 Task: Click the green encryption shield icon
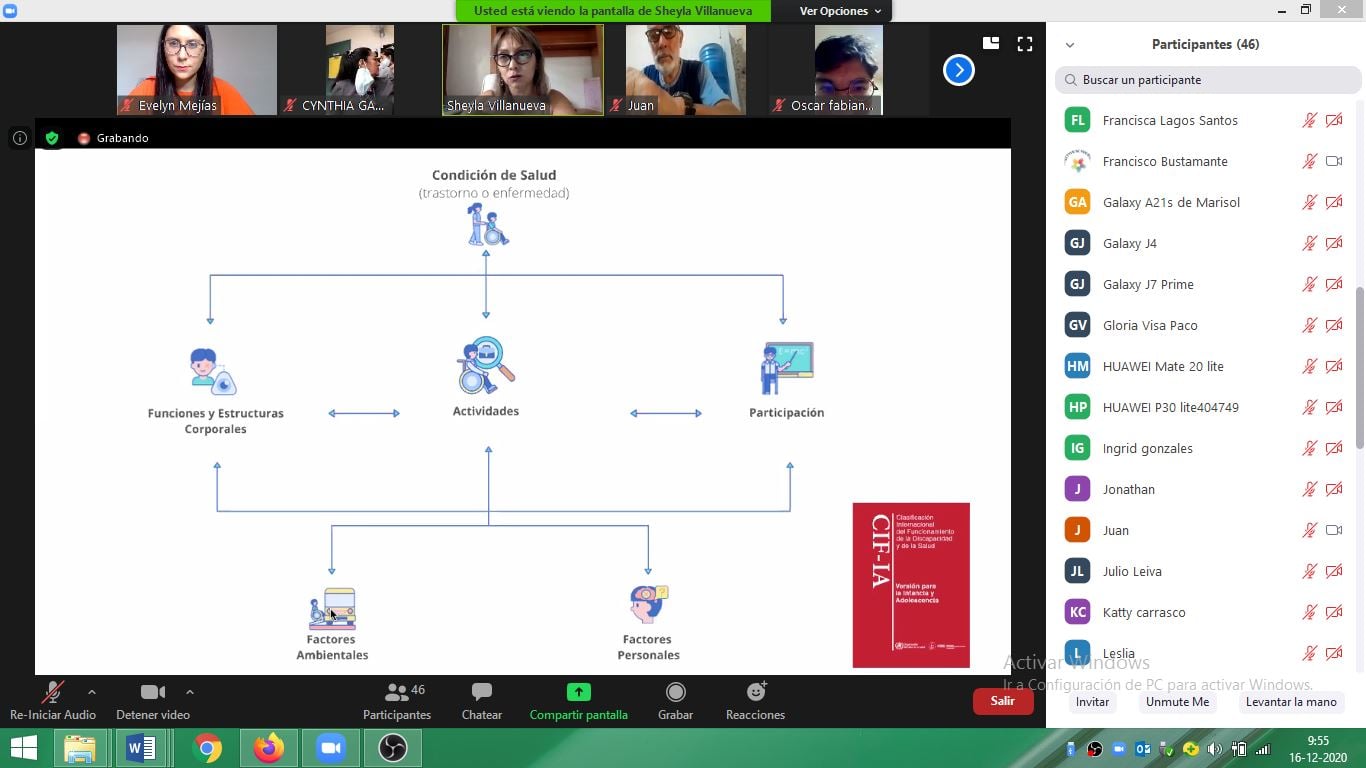[52, 138]
